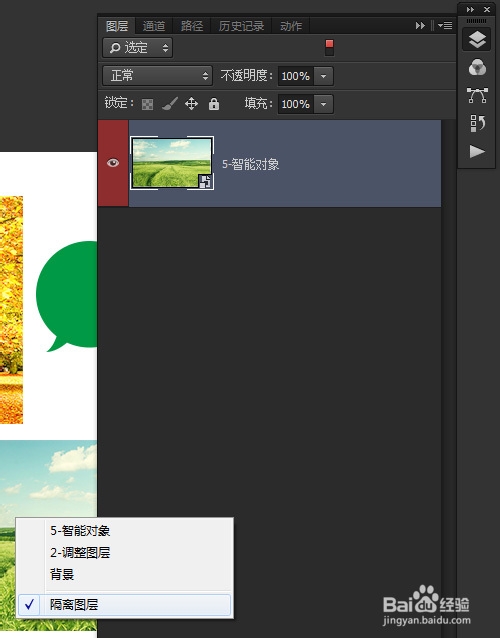The width and height of the screenshot is (500, 638).
Task: Lock position move icon
Action: (x=191, y=104)
